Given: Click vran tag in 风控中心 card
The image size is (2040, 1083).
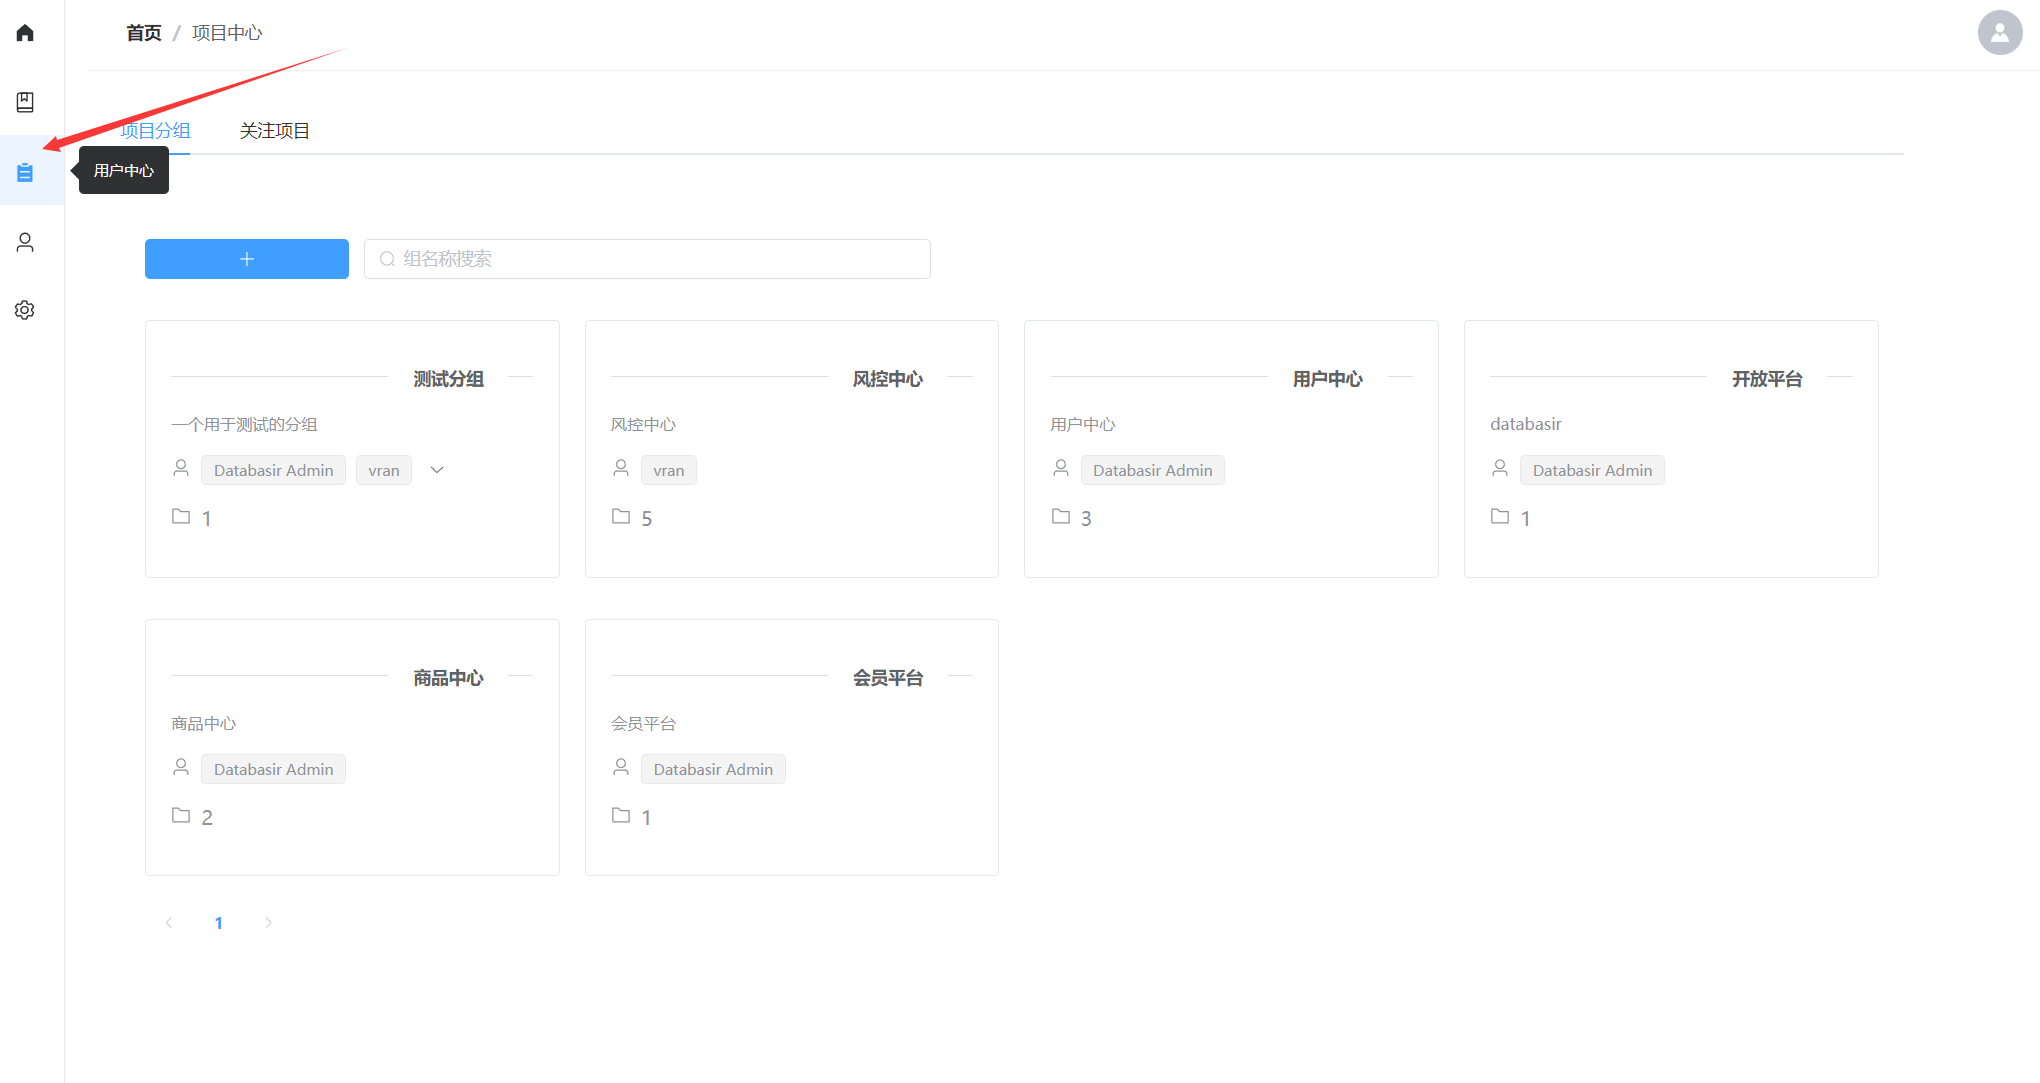Looking at the screenshot, I should pos(668,470).
